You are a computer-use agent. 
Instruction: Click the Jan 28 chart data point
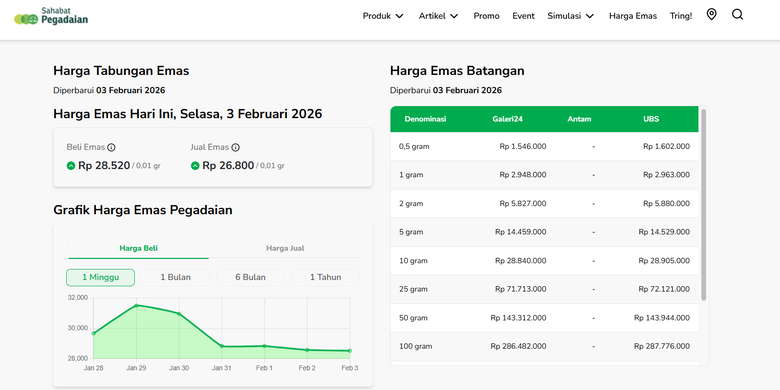[x=94, y=333]
